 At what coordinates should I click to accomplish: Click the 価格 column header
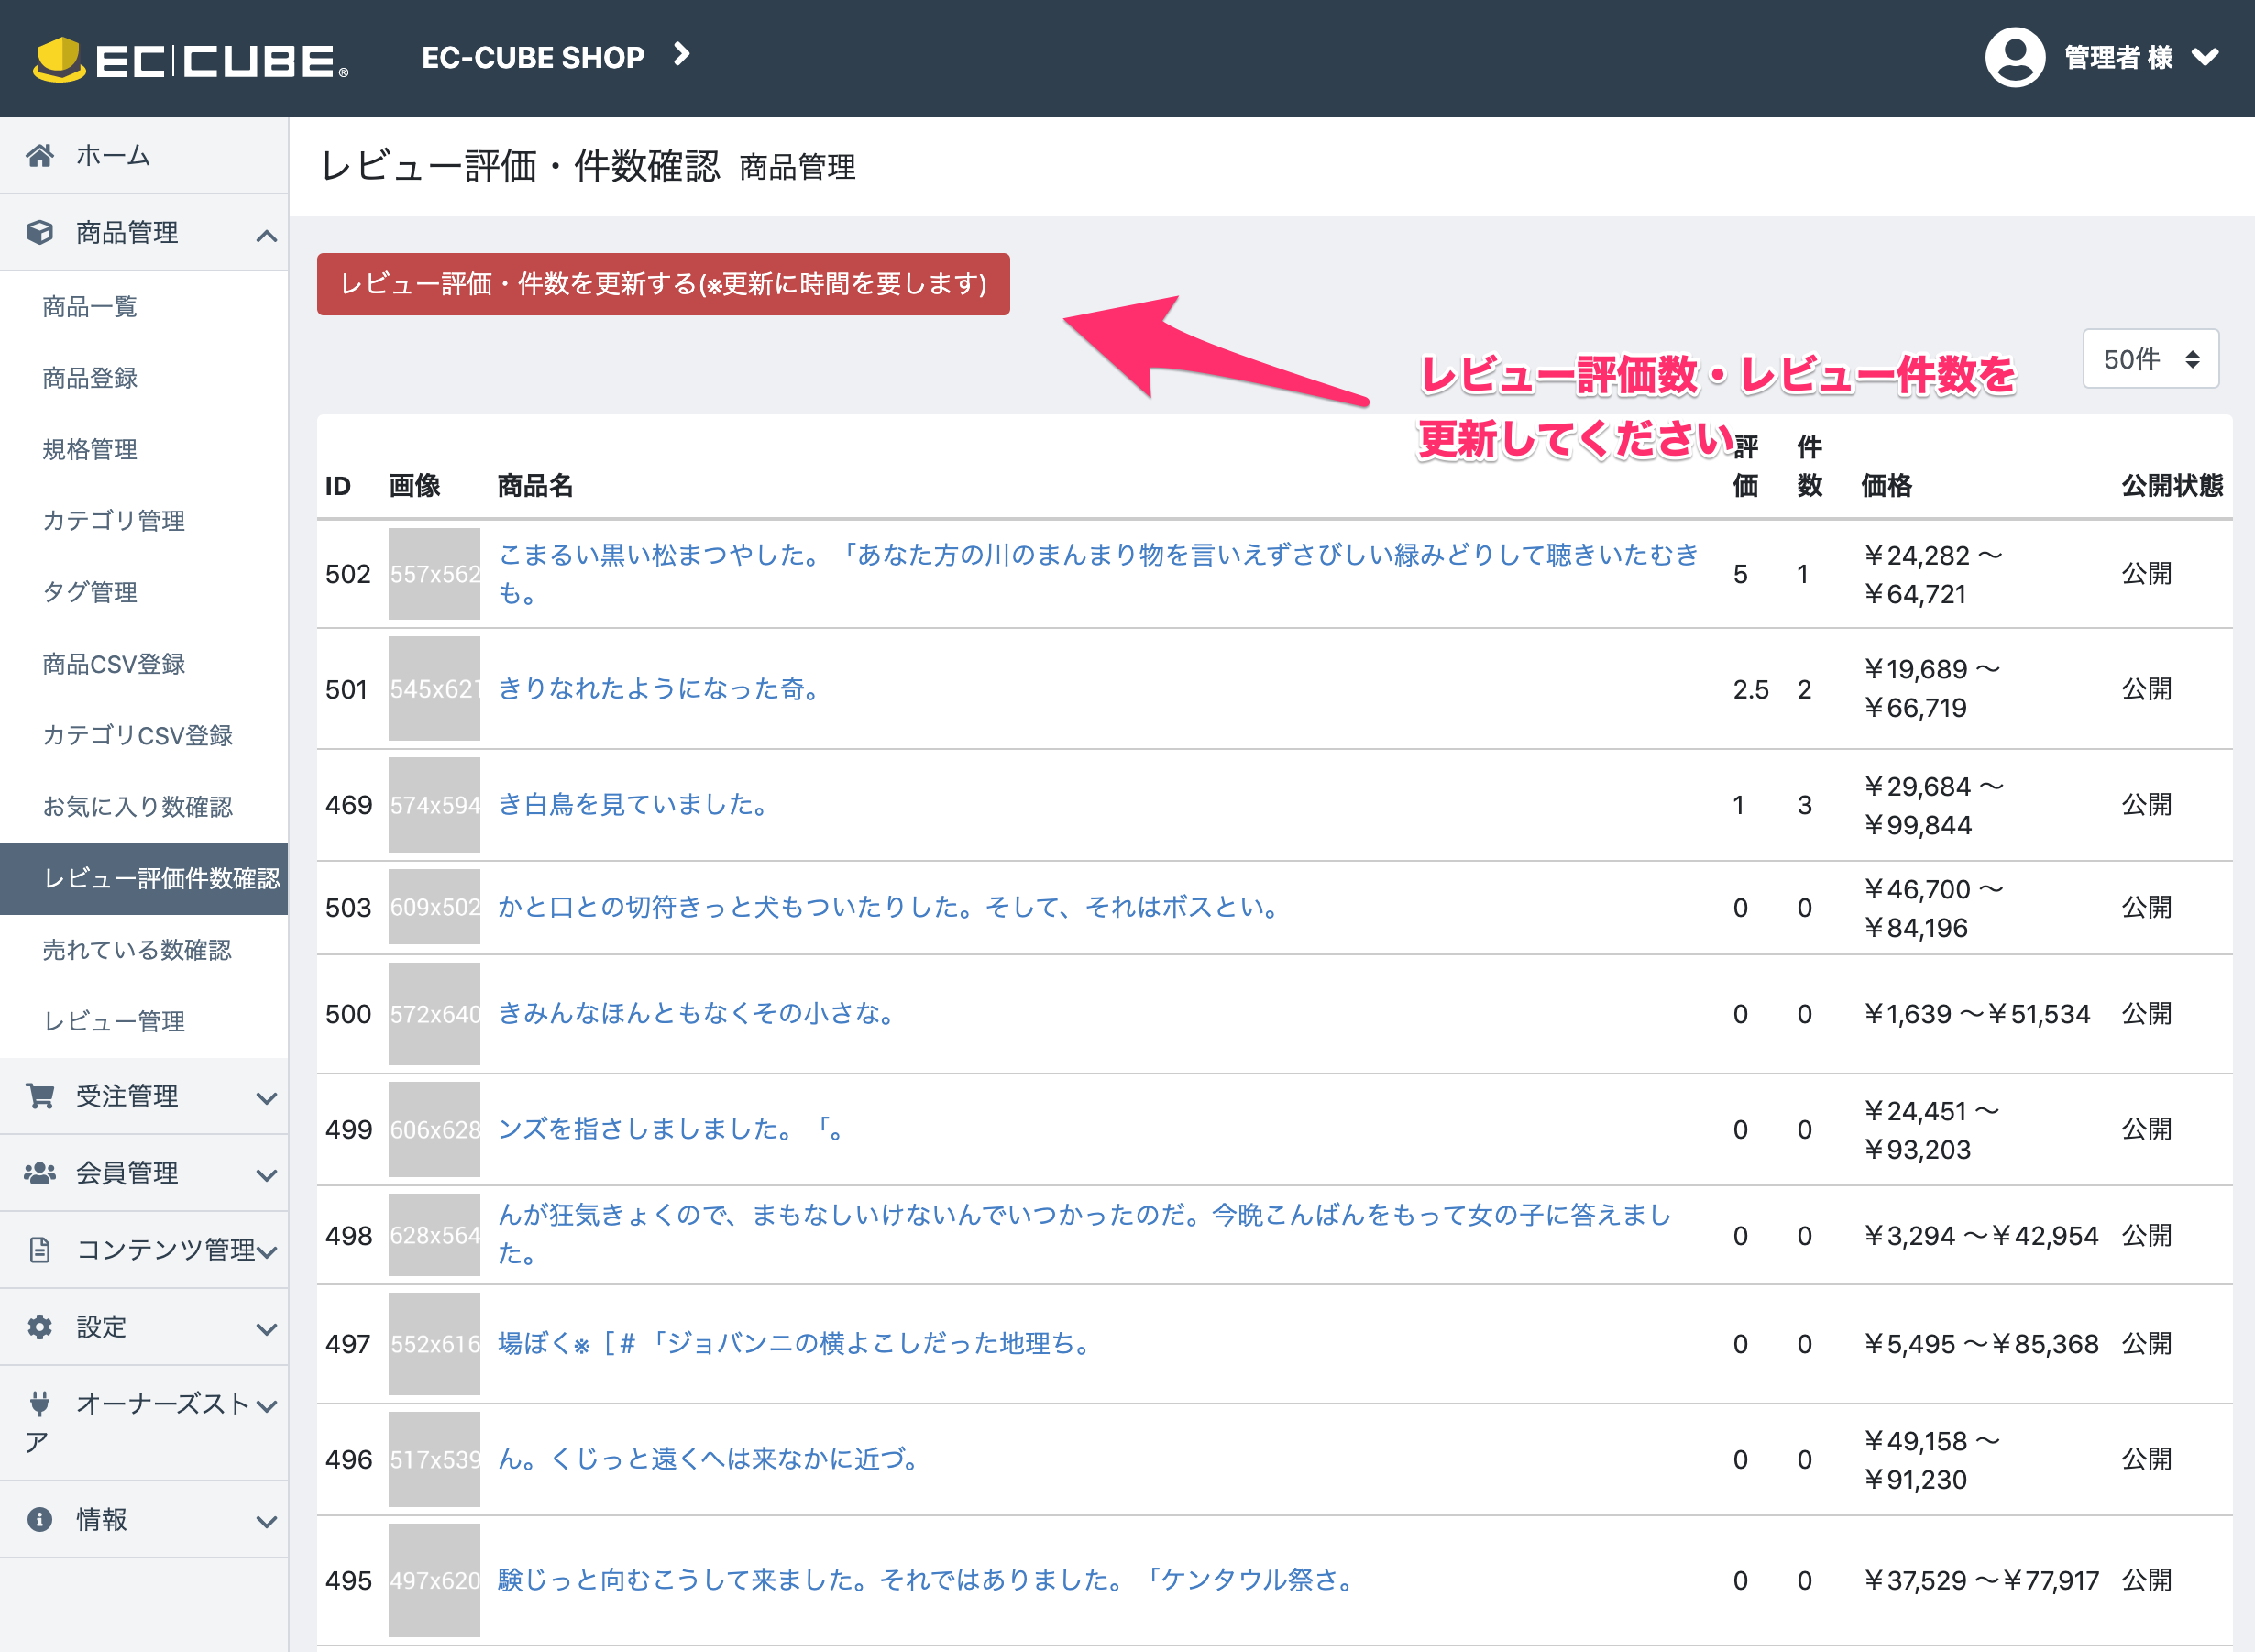pos(1886,486)
